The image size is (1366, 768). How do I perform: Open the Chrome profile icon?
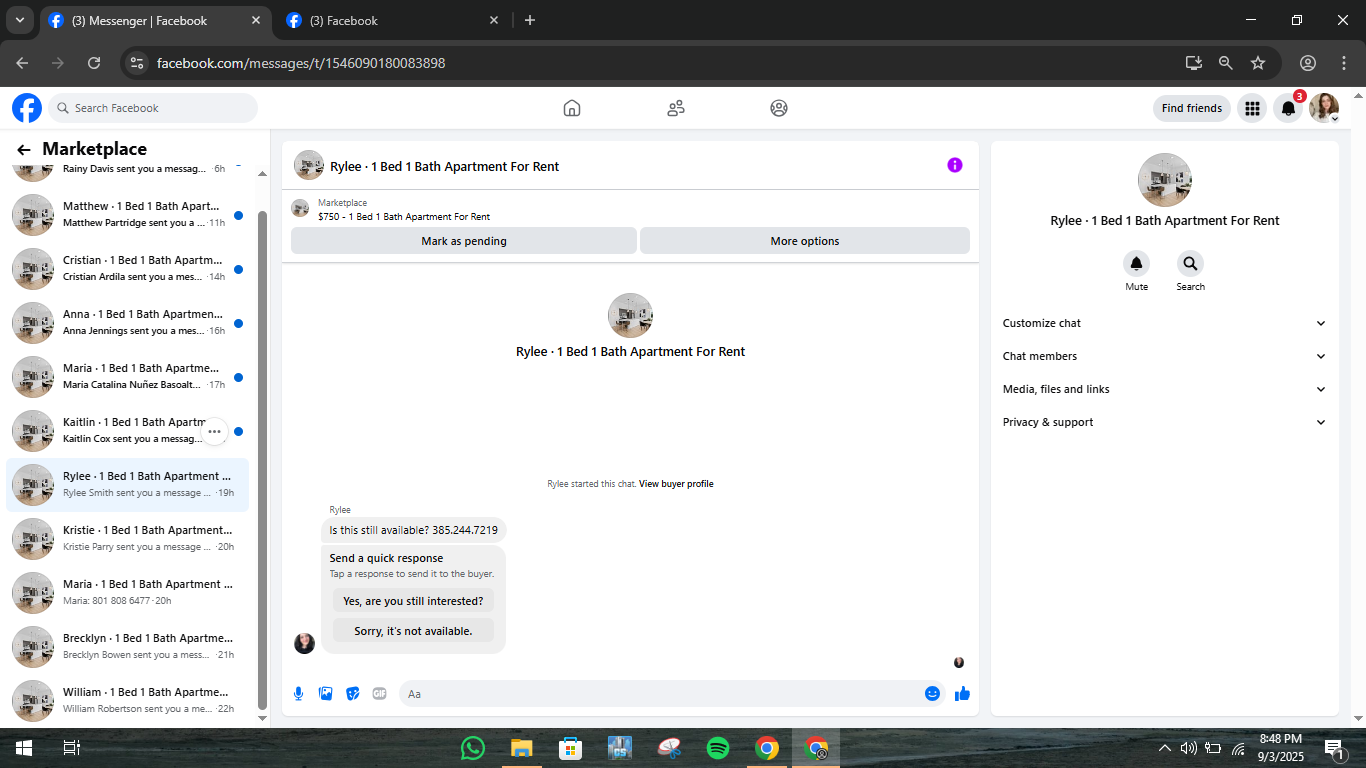click(1308, 63)
